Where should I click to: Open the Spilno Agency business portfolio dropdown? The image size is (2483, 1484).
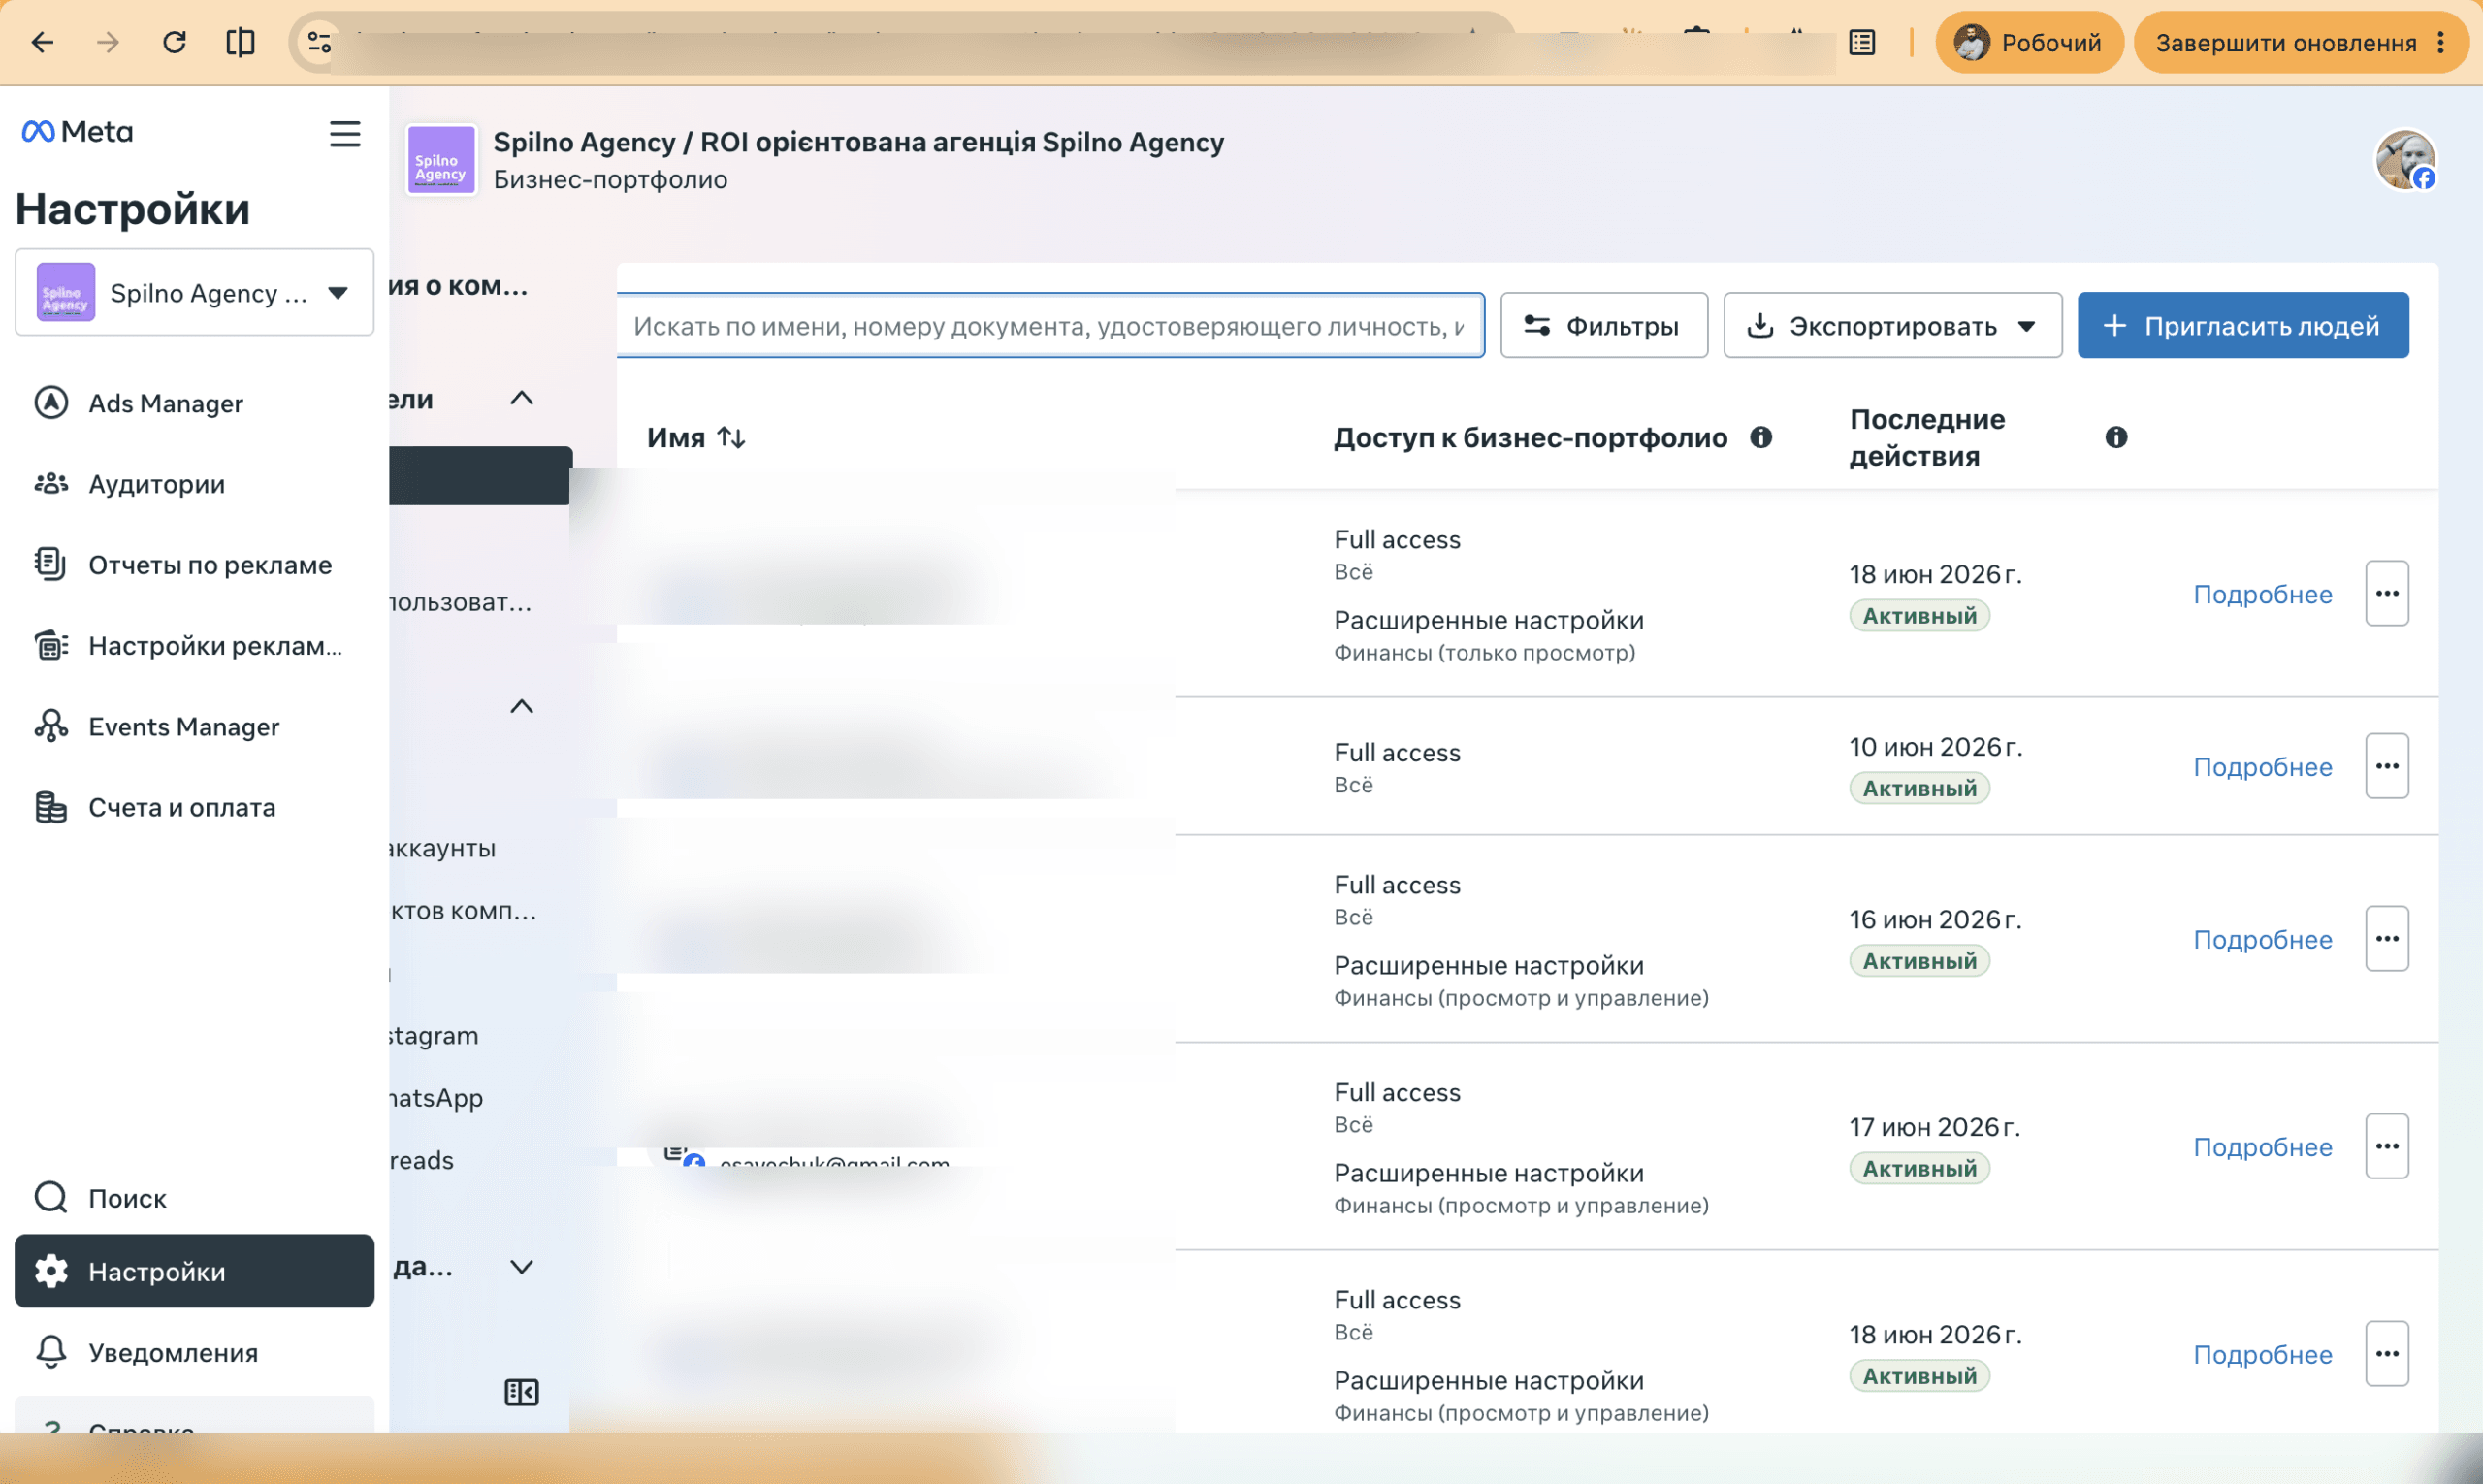pos(194,292)
